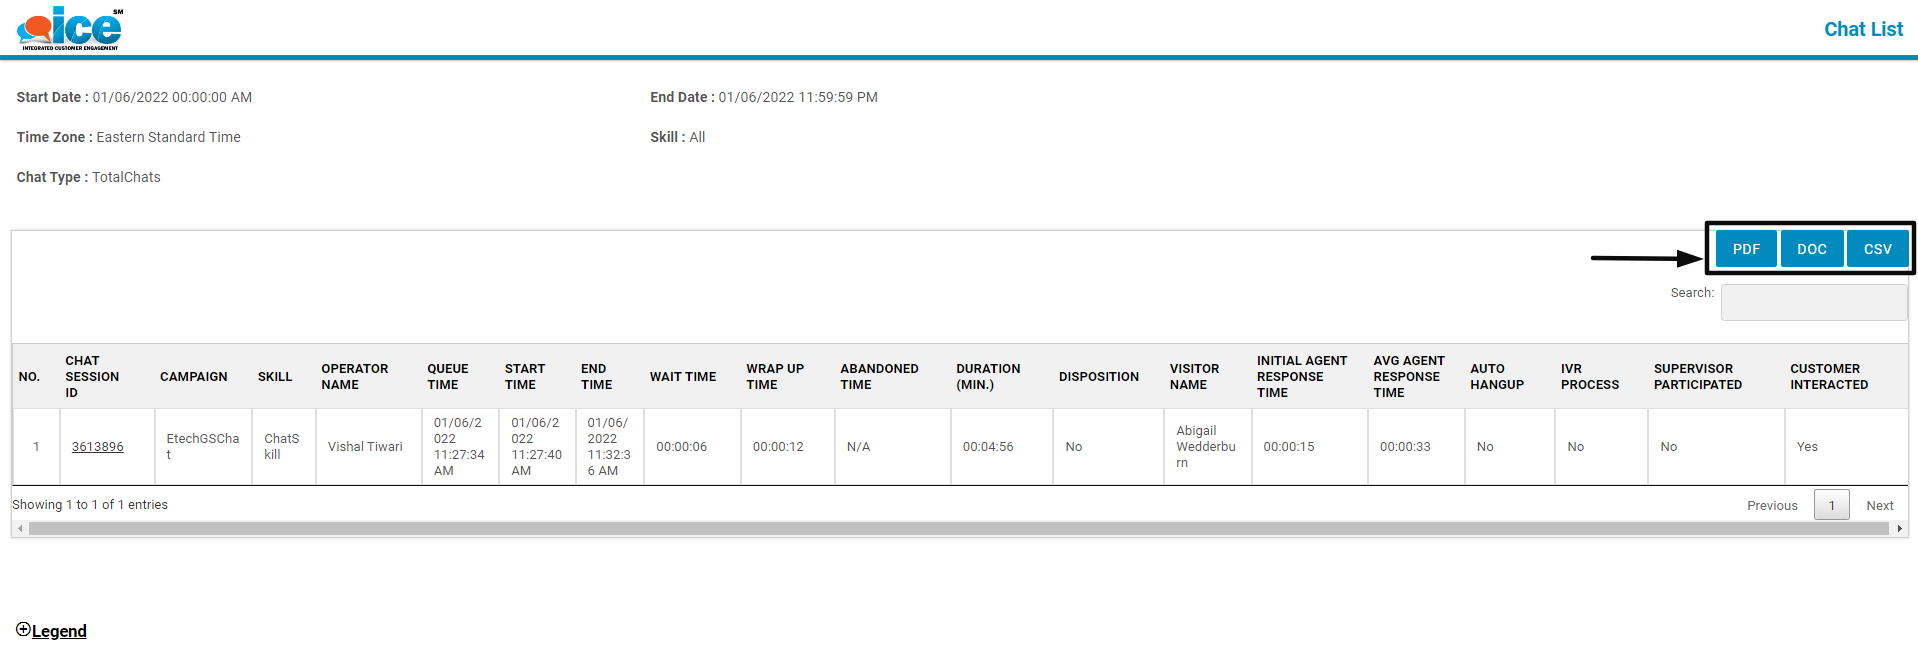Screen dimensions: 1918x666
Task: Sort by Wait Time column
Action: 682,377
